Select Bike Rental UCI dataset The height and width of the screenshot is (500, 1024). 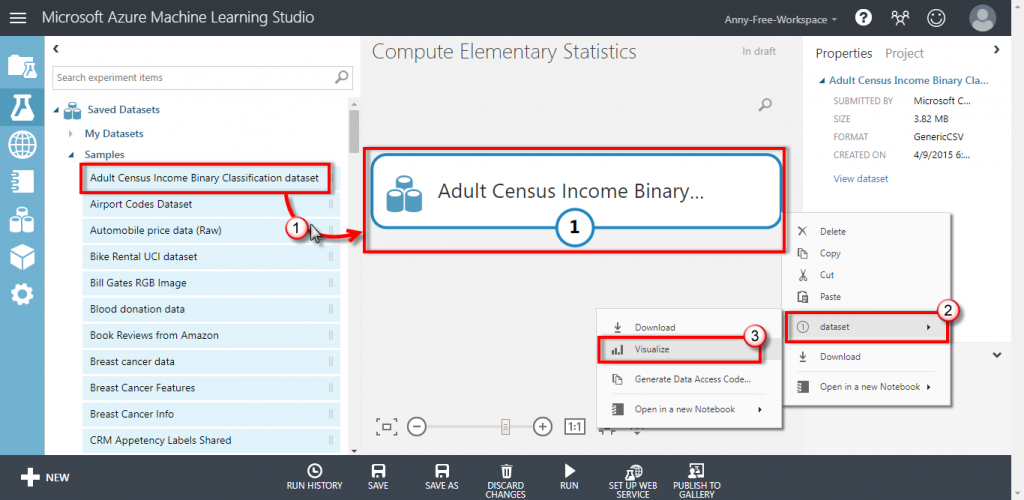(x=211, y=257)
